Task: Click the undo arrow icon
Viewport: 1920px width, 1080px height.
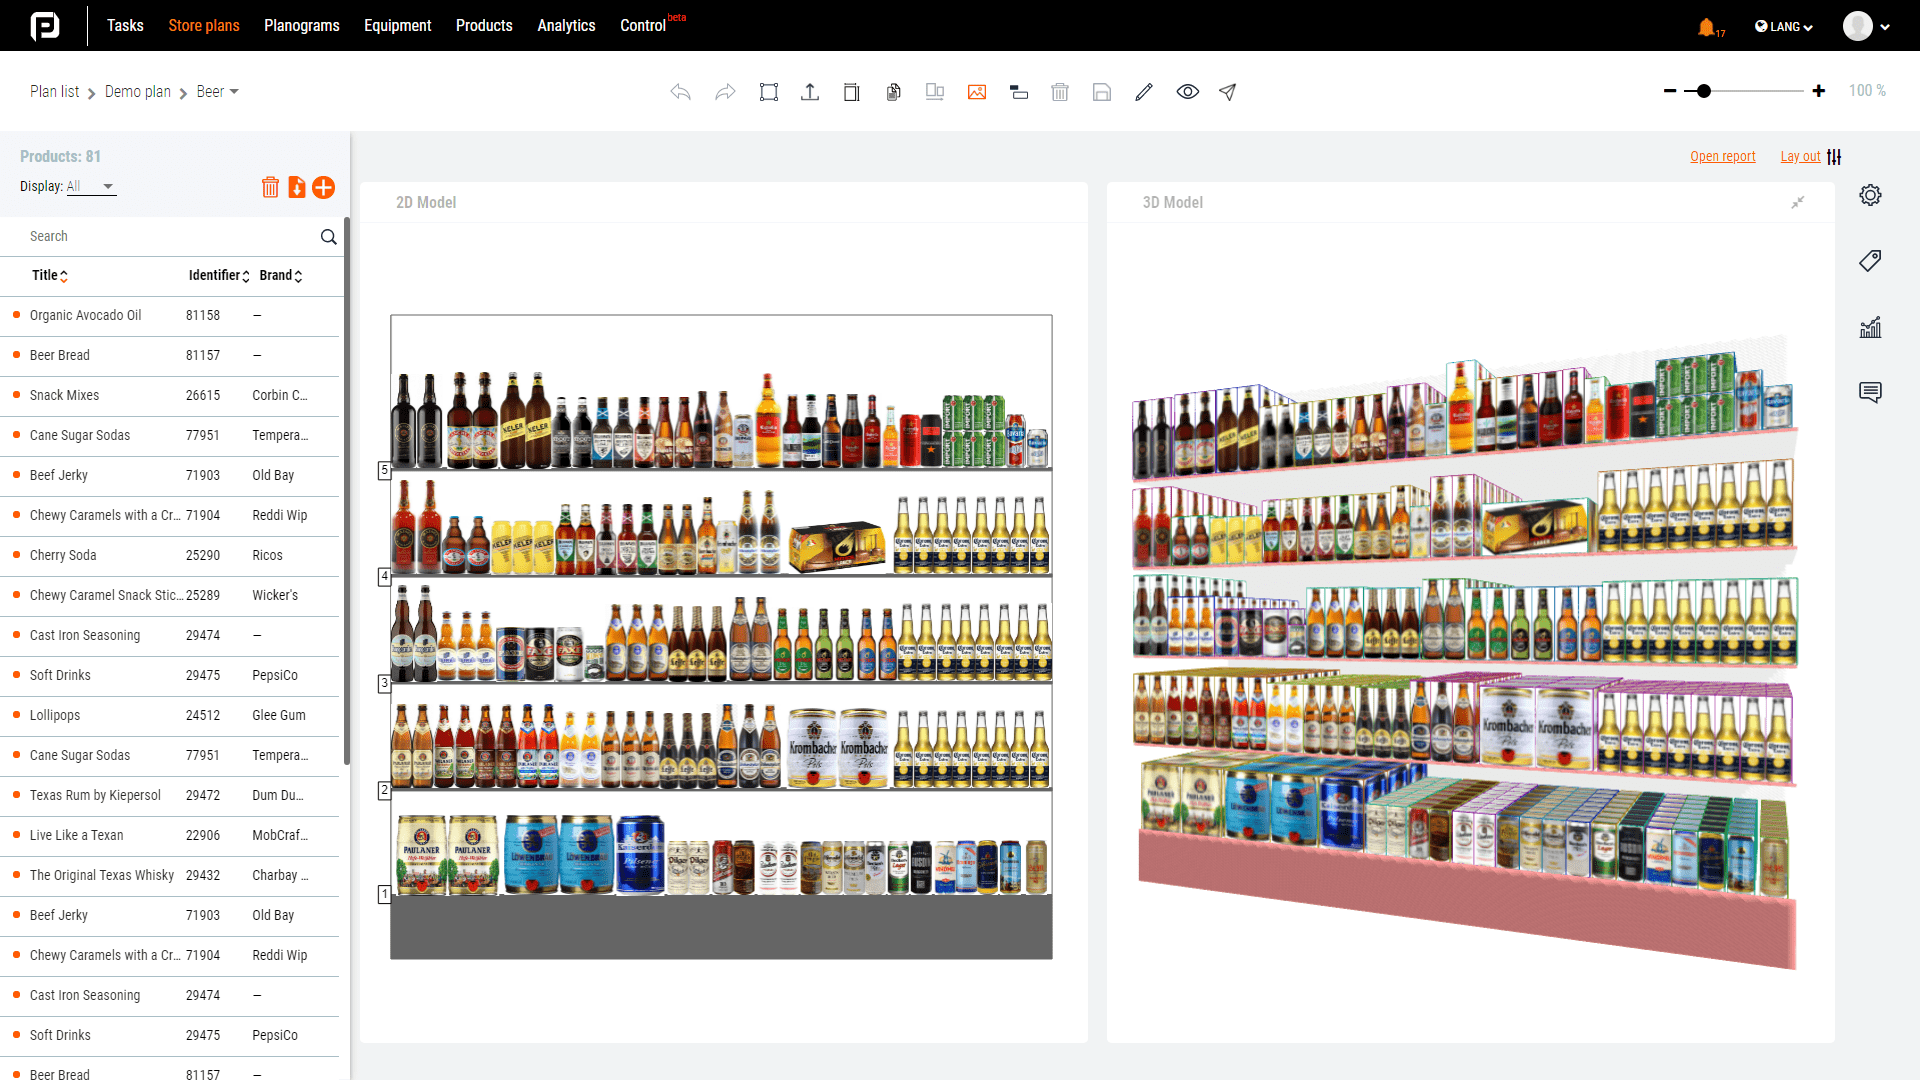Action: click(680, 91)
